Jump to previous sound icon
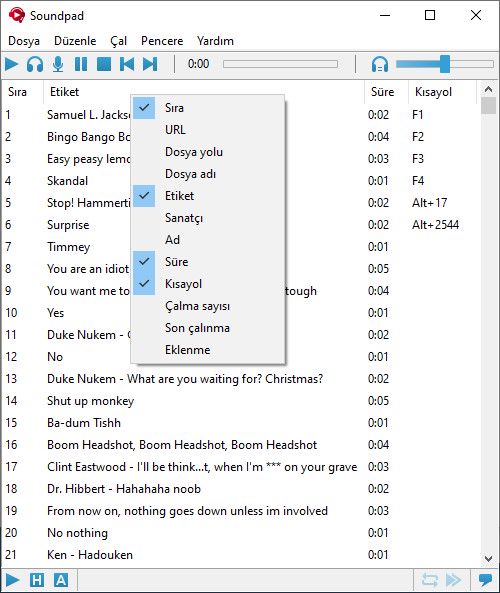Screen dimensions: 500x593 (127, 64)
